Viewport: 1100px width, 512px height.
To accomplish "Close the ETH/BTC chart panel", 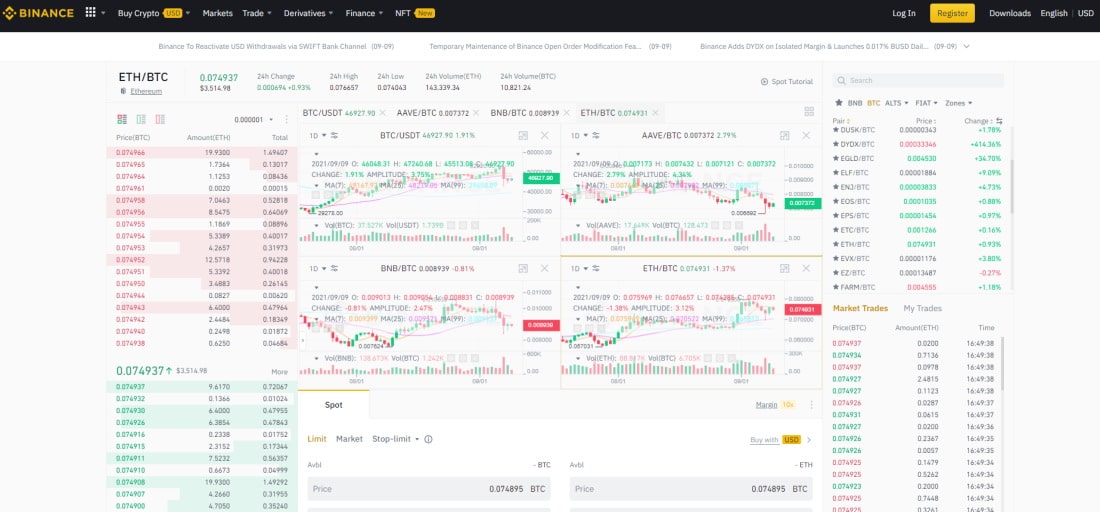I will coord(806,268).
